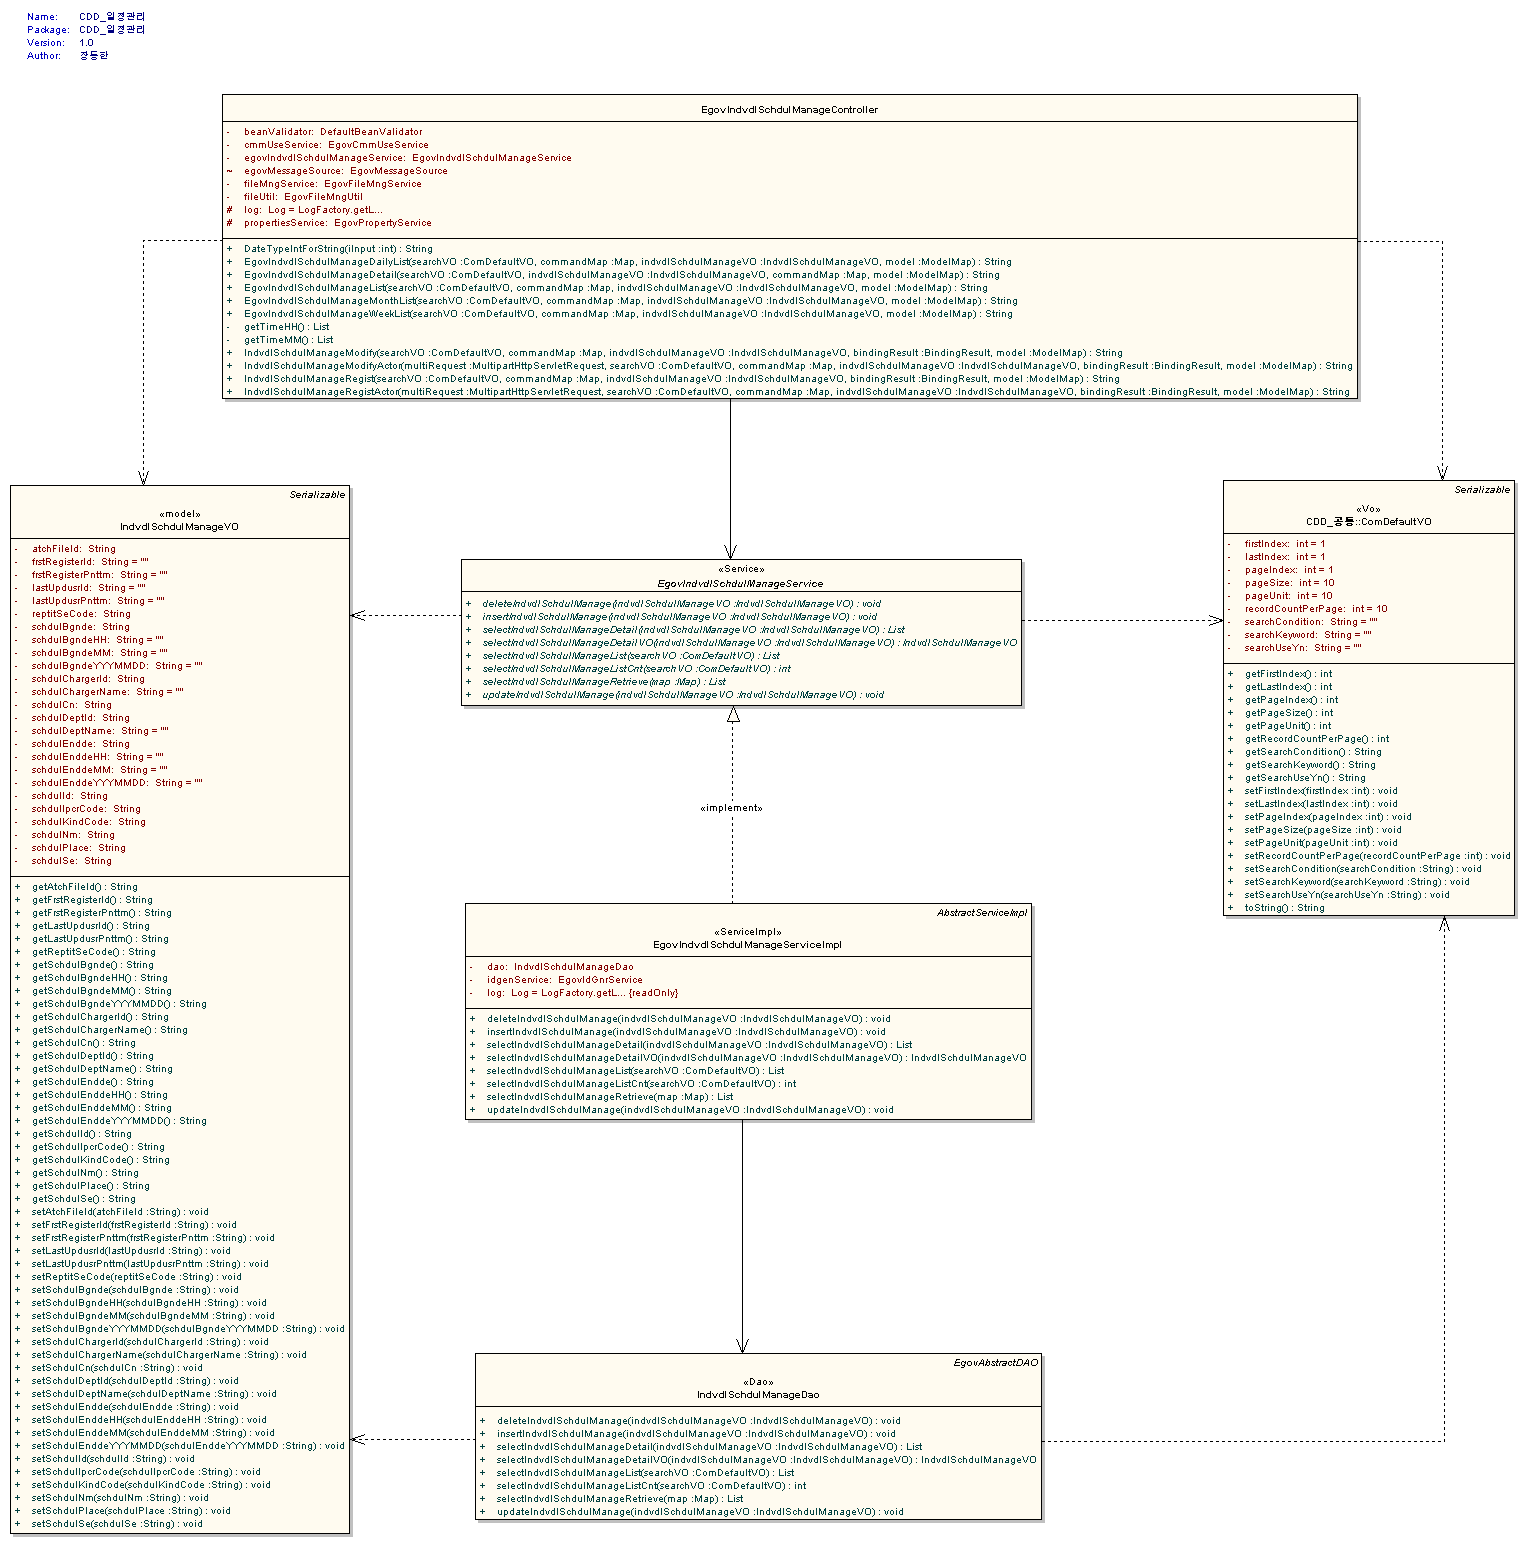This screenshot has width=1525, height=1544.
Task: Click the setSchdulSe method in IndvdlSchdulManageVO
Action: (x=116, y=1524)
